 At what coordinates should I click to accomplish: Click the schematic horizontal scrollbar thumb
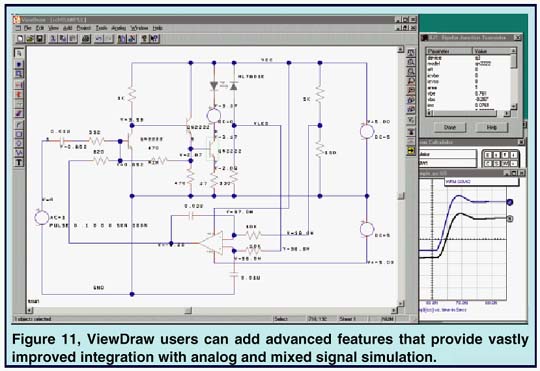[188, 311]
